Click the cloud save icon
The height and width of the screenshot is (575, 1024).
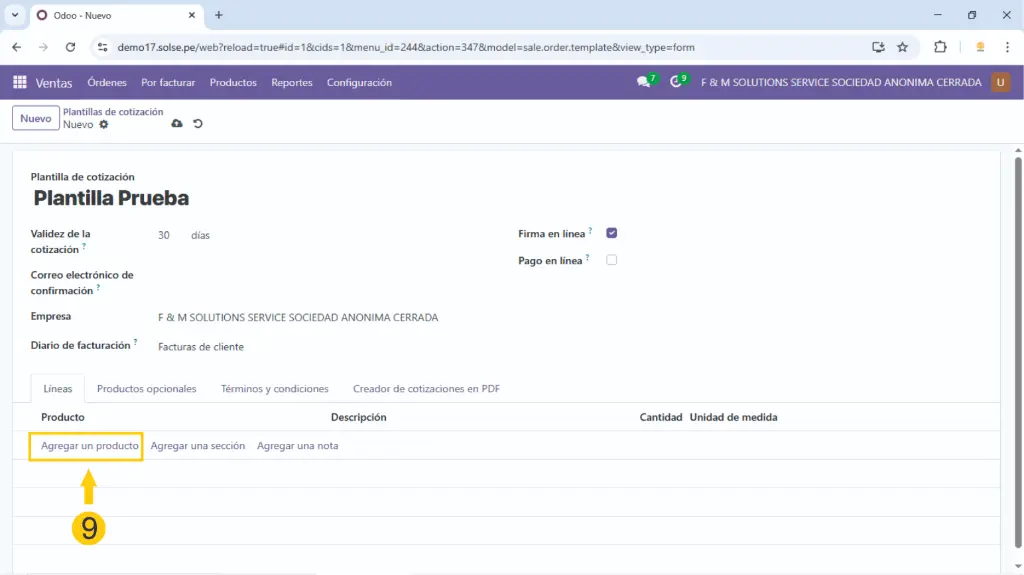(x=177, y=124)
